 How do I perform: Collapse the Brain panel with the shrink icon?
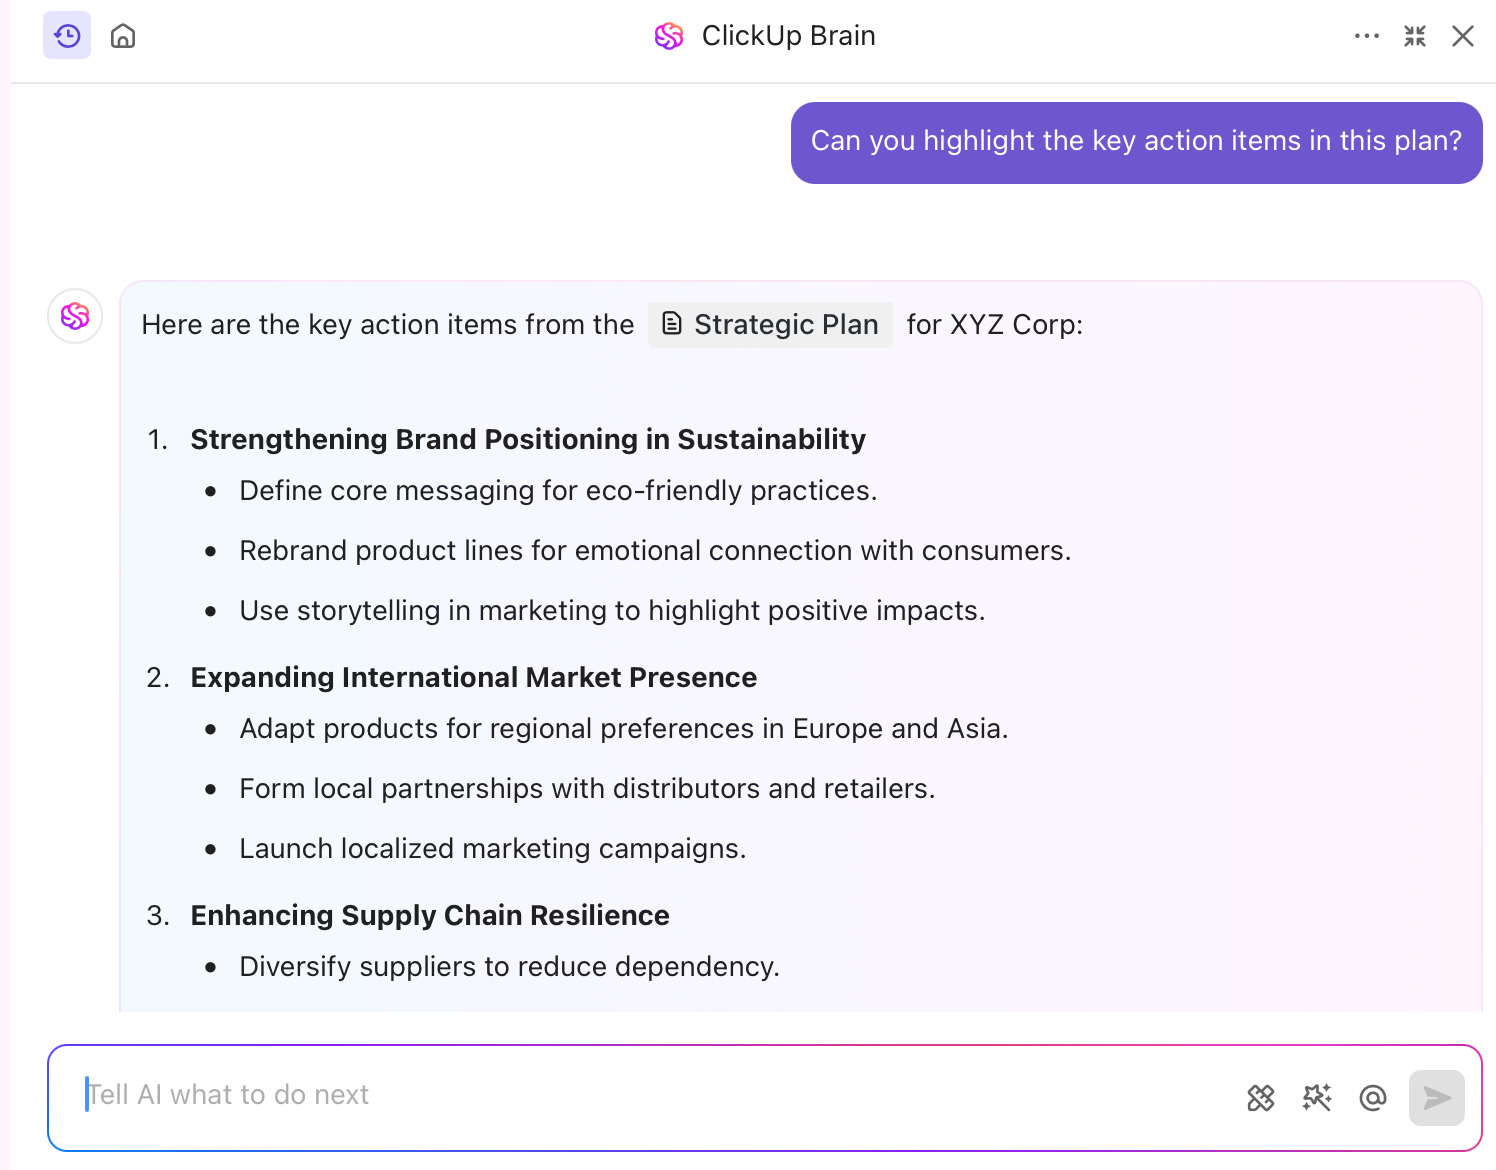(x=1414, y=36)
